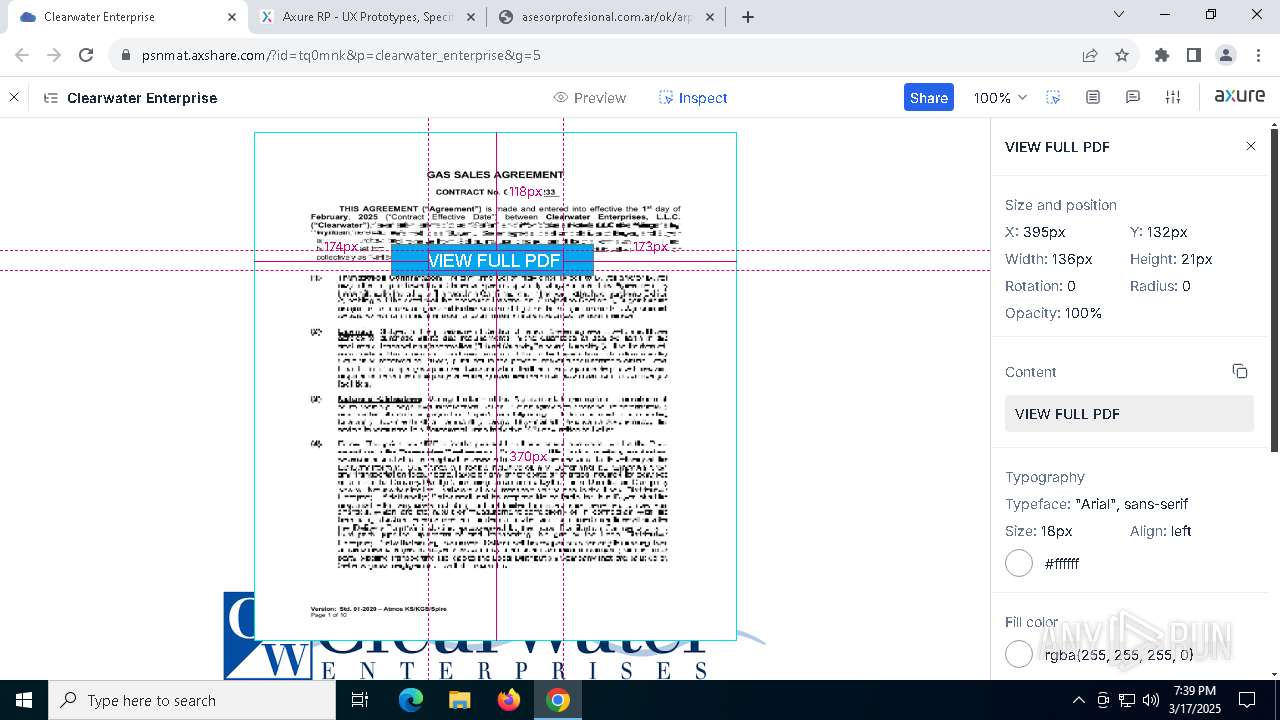The width and height of the screenshot is (1280, 720).
Task: Reload the current page
Action: pyautogui.click(x=86, y=55)
